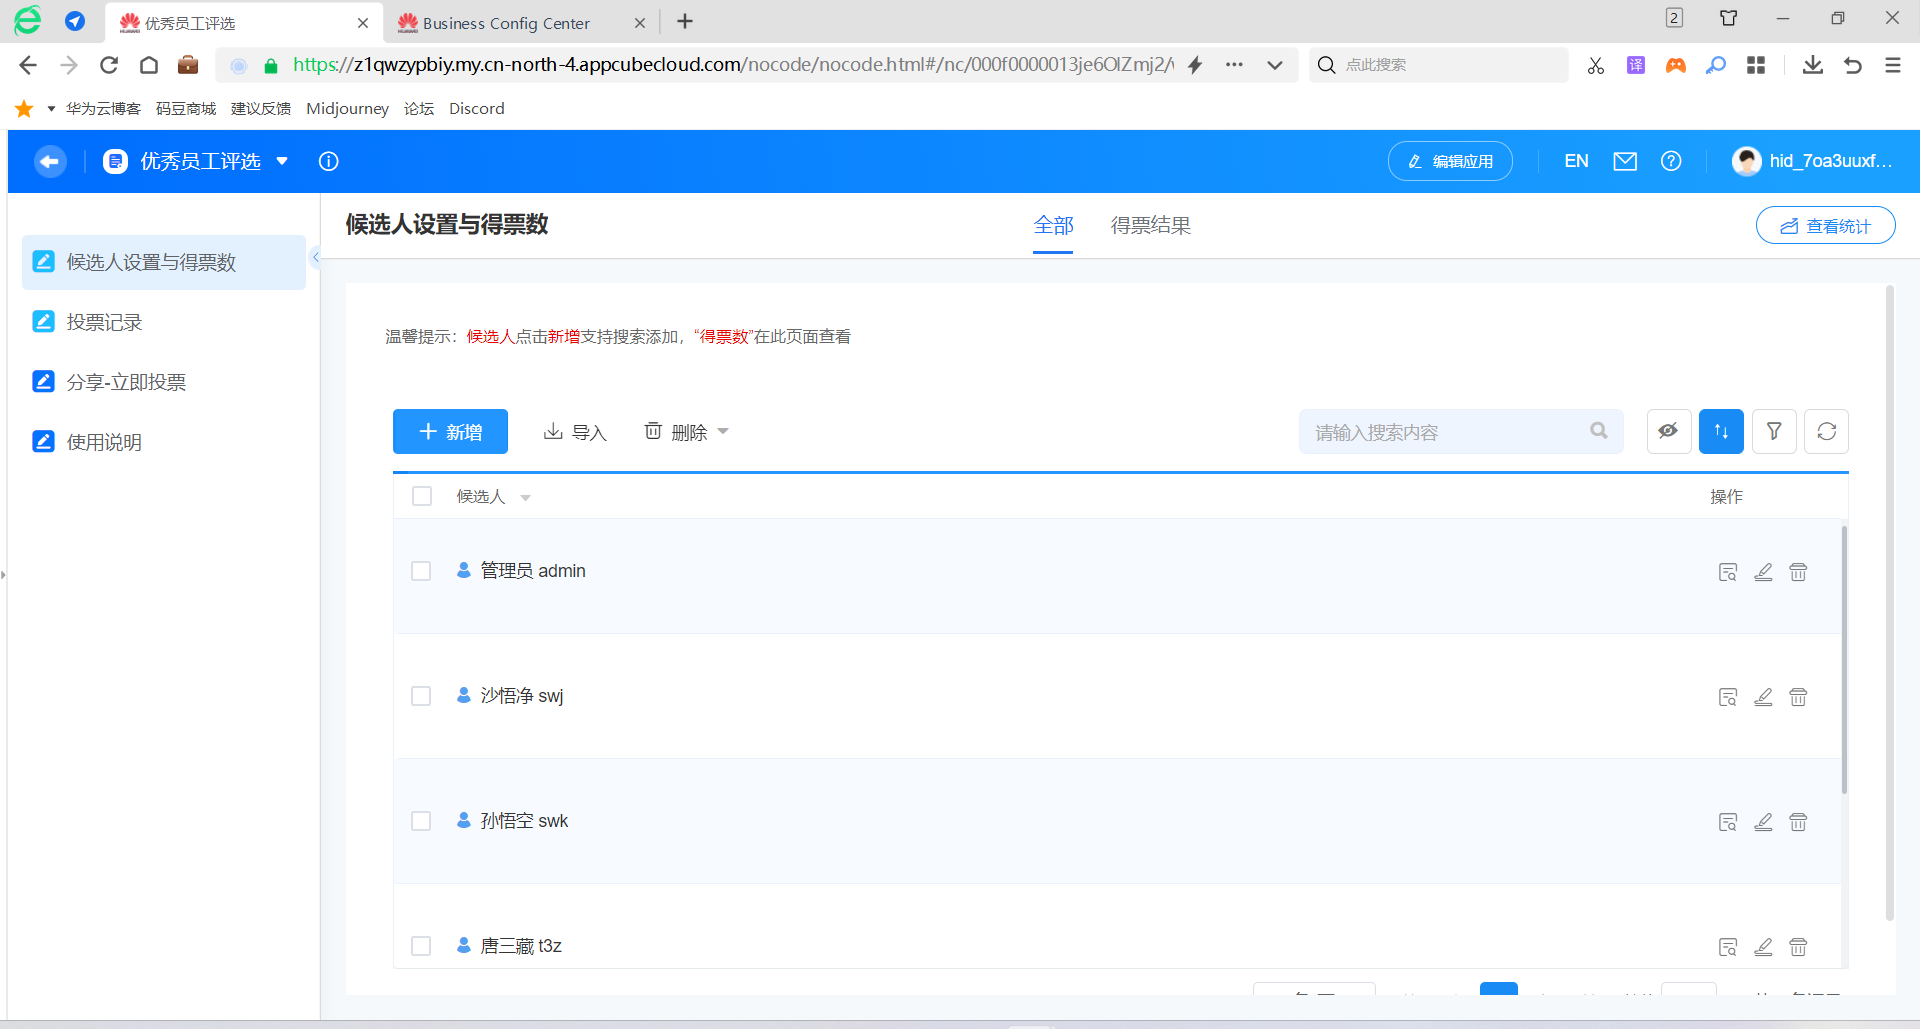The height and width of the screenshot is (1029, 1920).
Task: Click the browser address bar URL
Action: pyautogui.click(x=733, y=65)
